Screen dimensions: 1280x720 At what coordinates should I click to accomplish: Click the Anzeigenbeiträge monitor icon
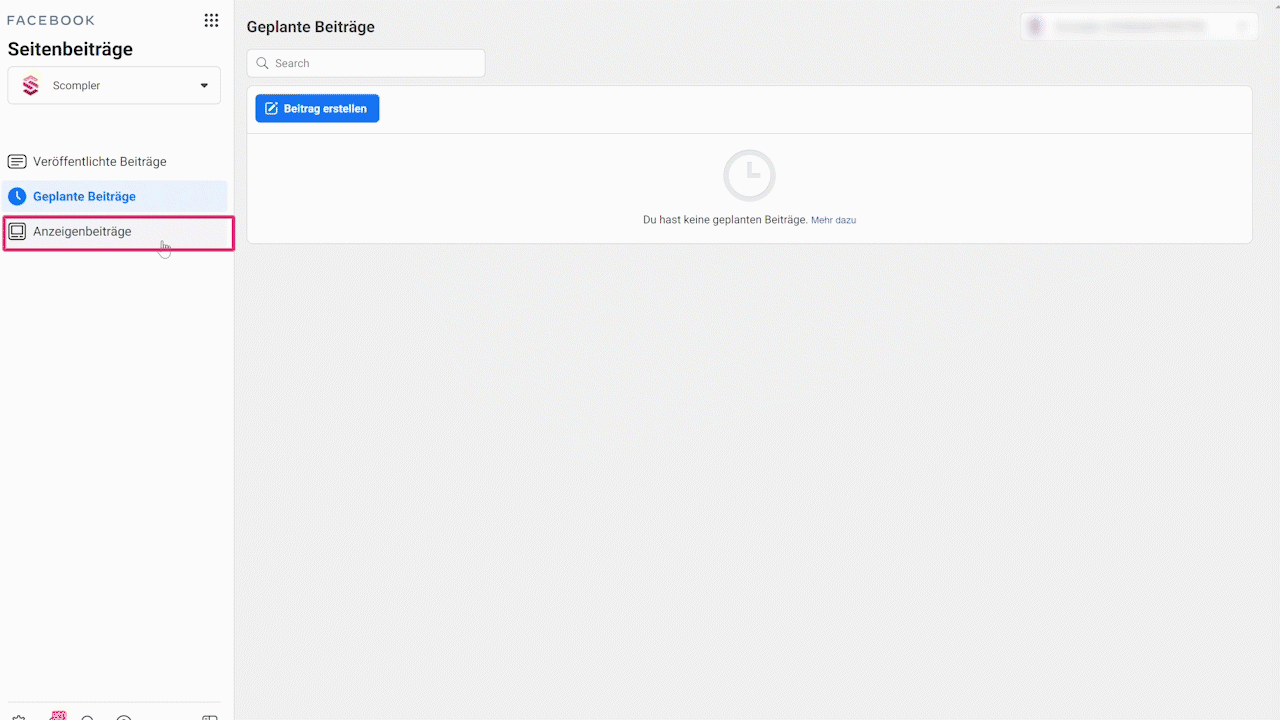pyautogui.click(x=17, y=232)
